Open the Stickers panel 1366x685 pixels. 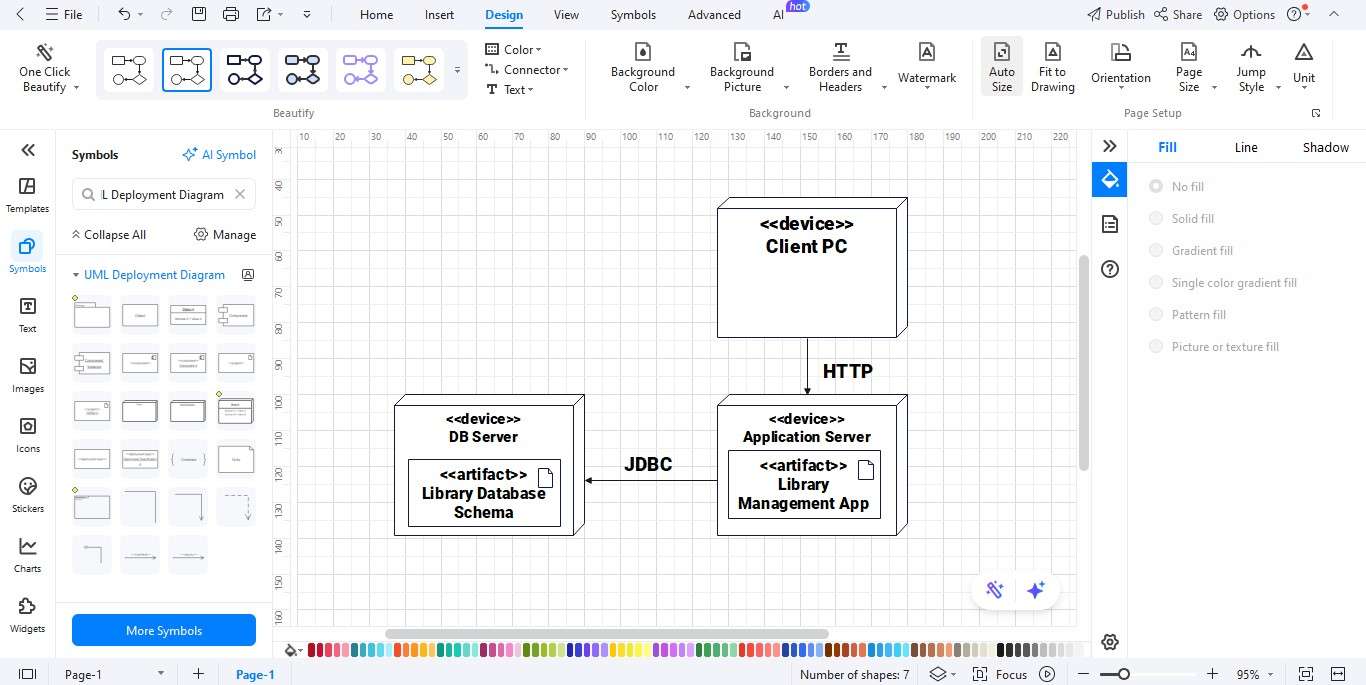27,495
